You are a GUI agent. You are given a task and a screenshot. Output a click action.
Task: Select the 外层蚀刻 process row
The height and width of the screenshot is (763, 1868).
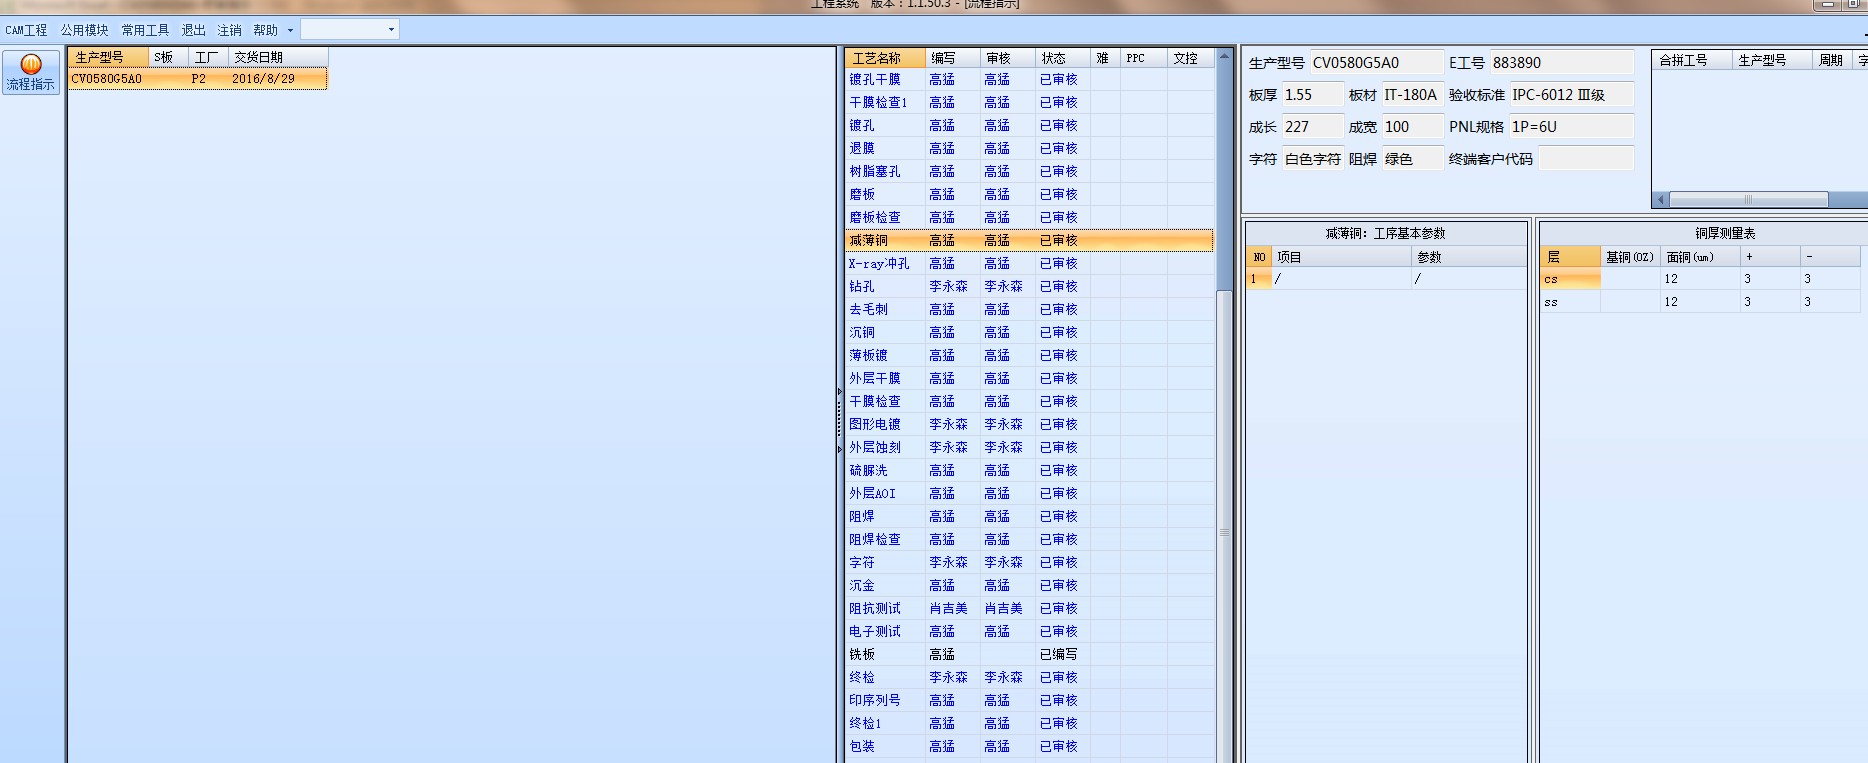tap(1029, 447)
